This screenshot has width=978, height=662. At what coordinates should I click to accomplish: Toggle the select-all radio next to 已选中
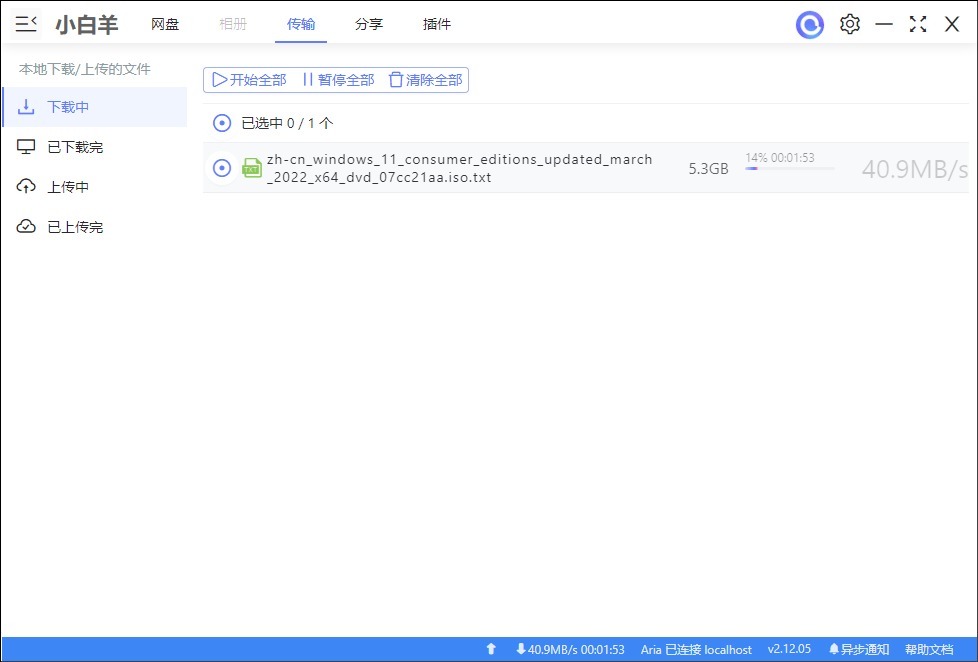pyautogui.click(x=222, y=123)
